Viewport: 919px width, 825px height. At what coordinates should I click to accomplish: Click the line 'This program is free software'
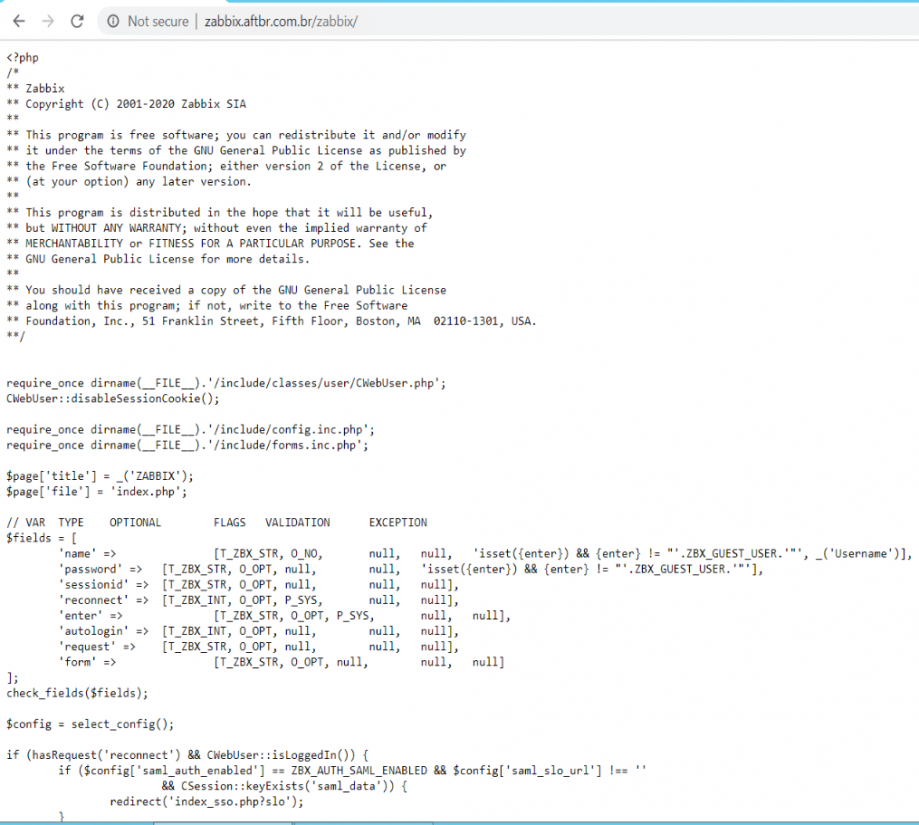(236, 135)
